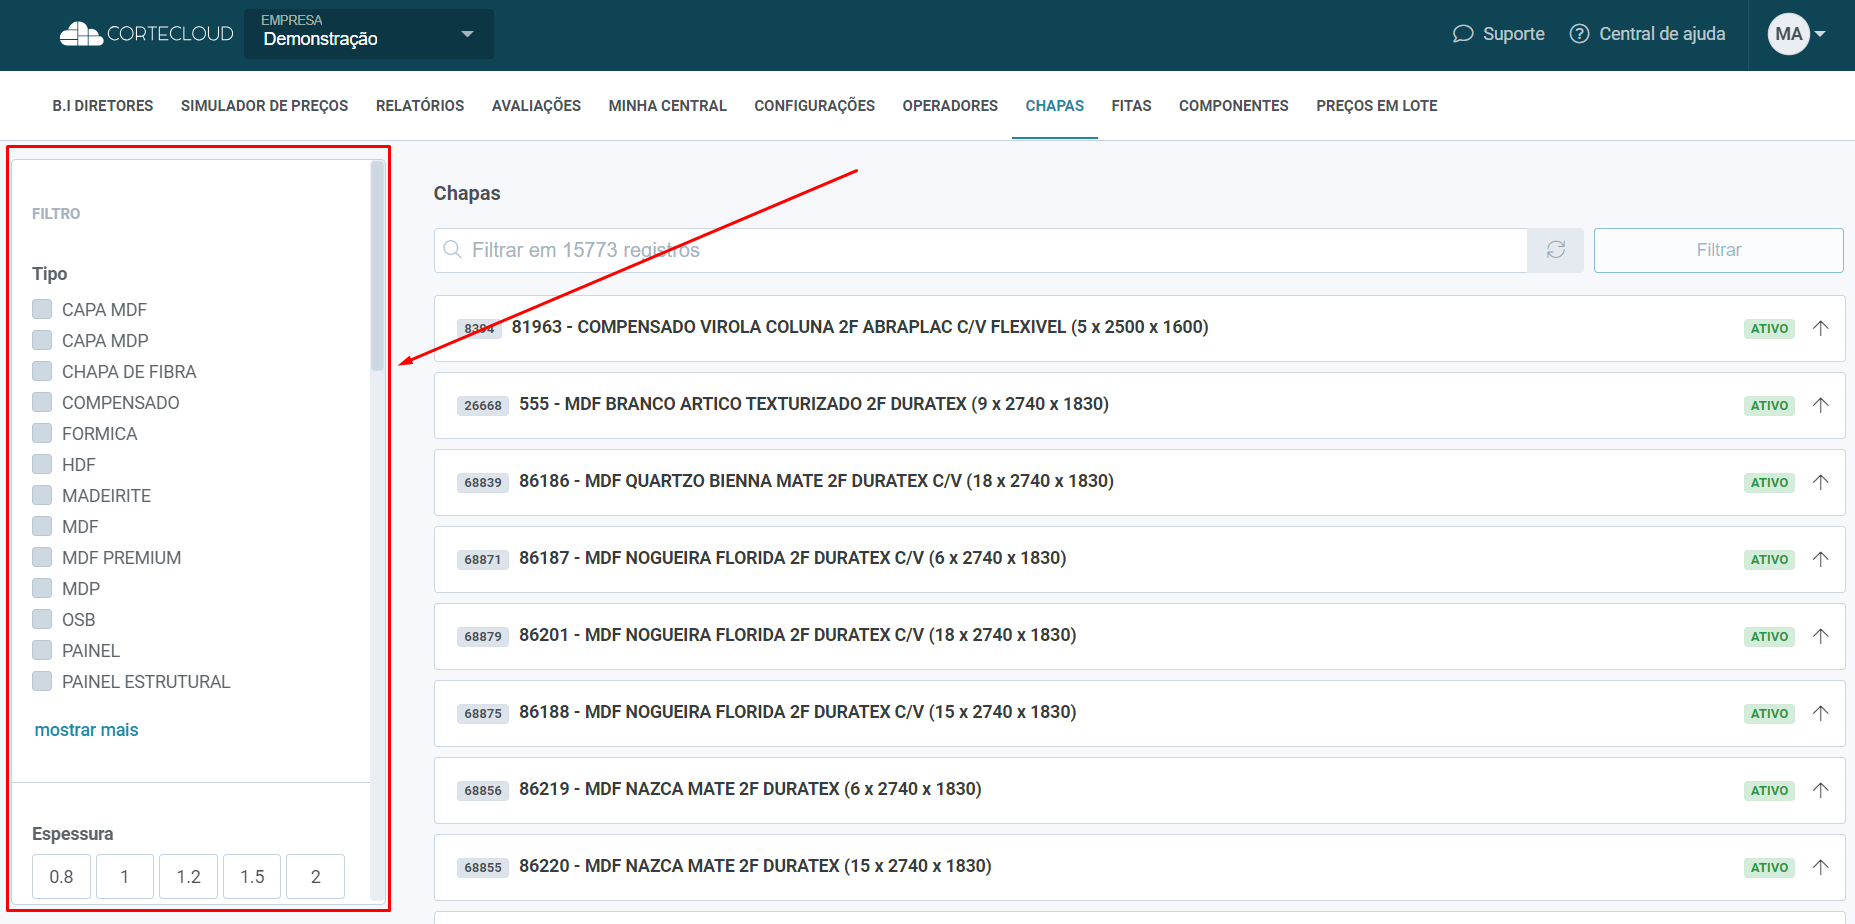Open the MA user avatar menu
The height and width of the screenshot is (924, 1855).
[1796, 34]
